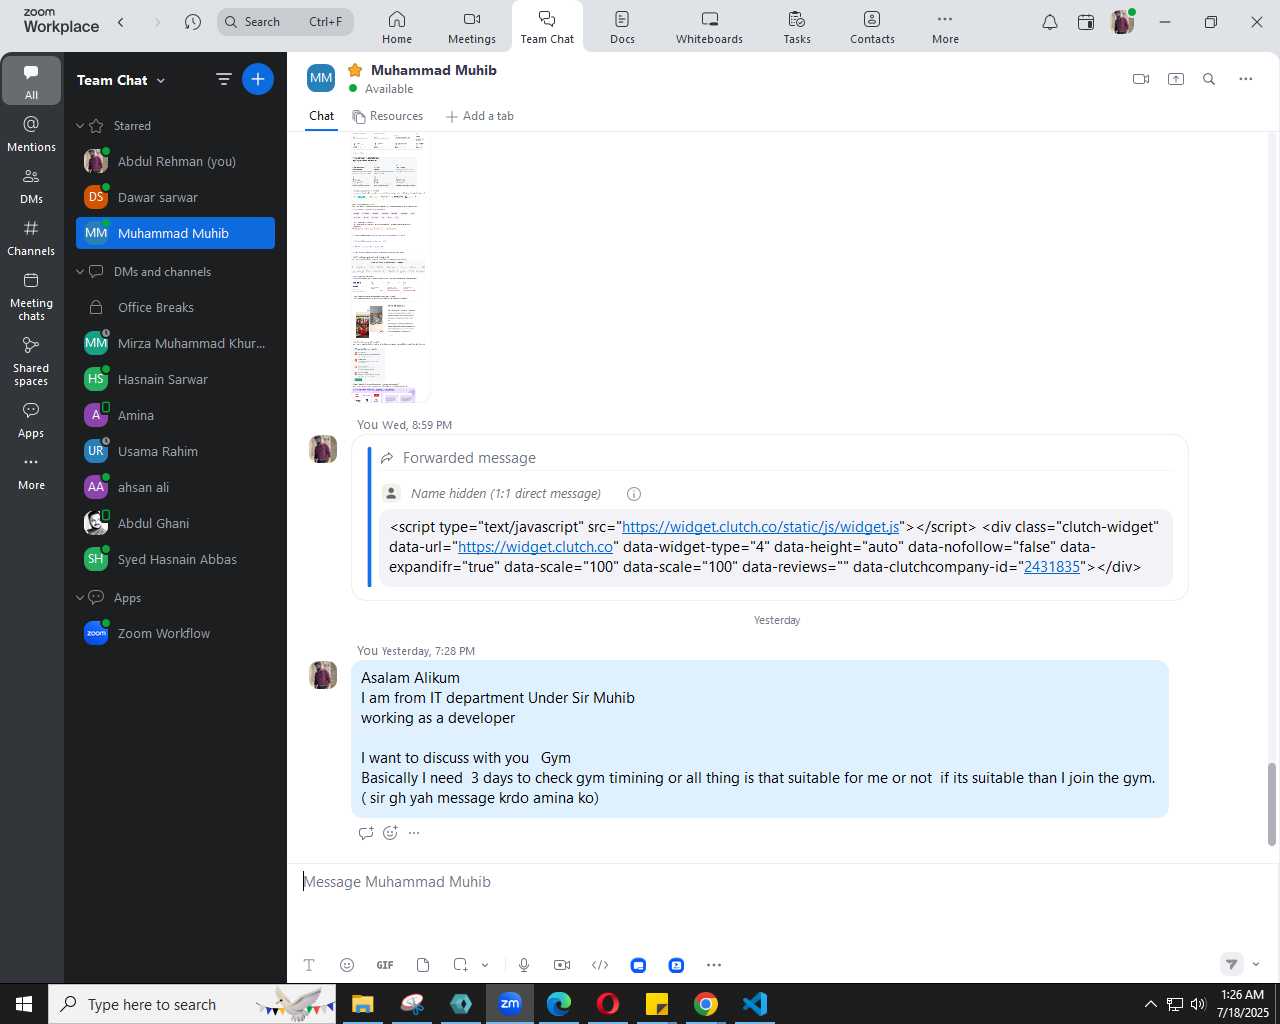
Task: Open the All chats sidebar item
Action: click(x=31, y=81)
